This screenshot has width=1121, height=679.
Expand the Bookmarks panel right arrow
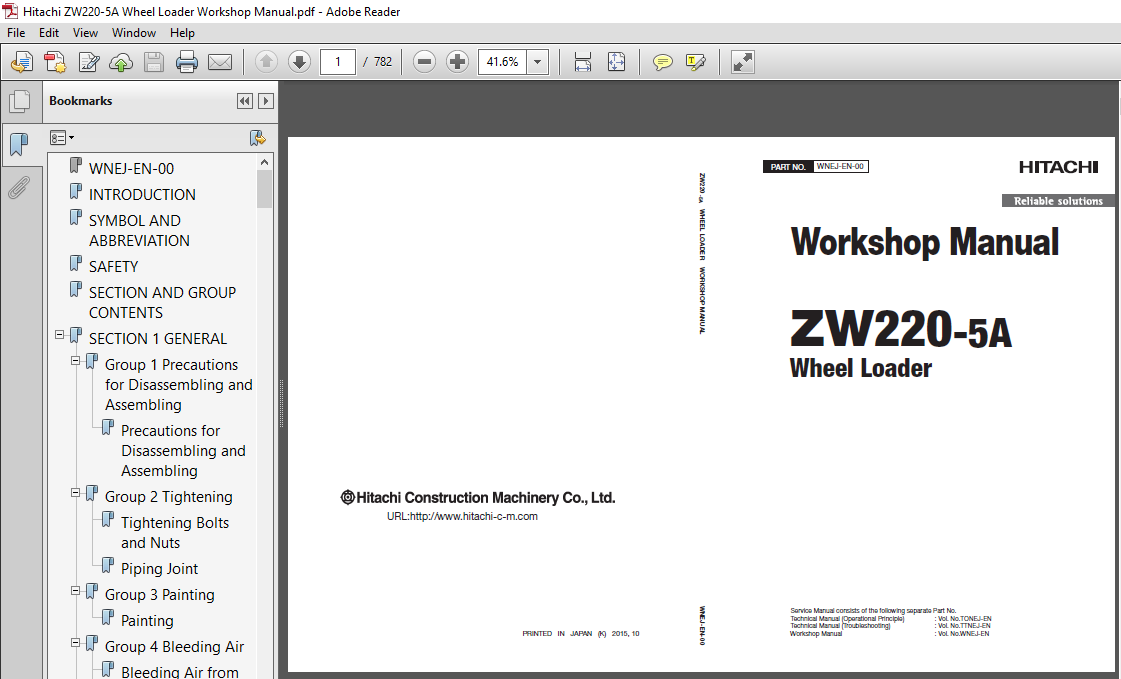coord(266,101)
